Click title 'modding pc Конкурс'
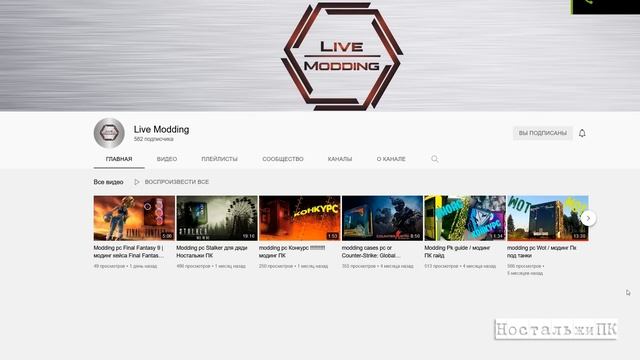This screenshot has width=640, height=360. coord(292,251)
